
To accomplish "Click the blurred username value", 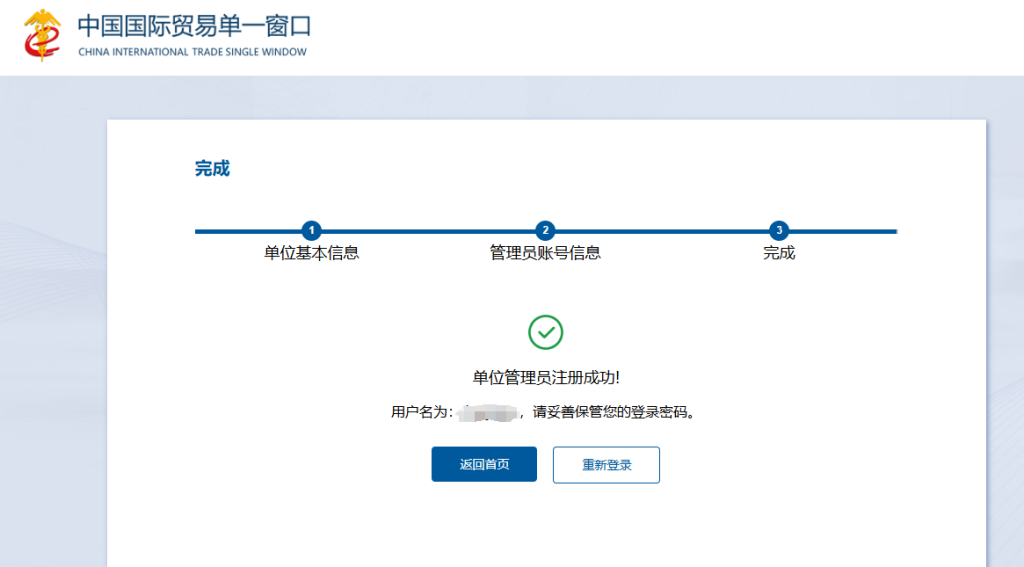I will [x=485, y=412].
